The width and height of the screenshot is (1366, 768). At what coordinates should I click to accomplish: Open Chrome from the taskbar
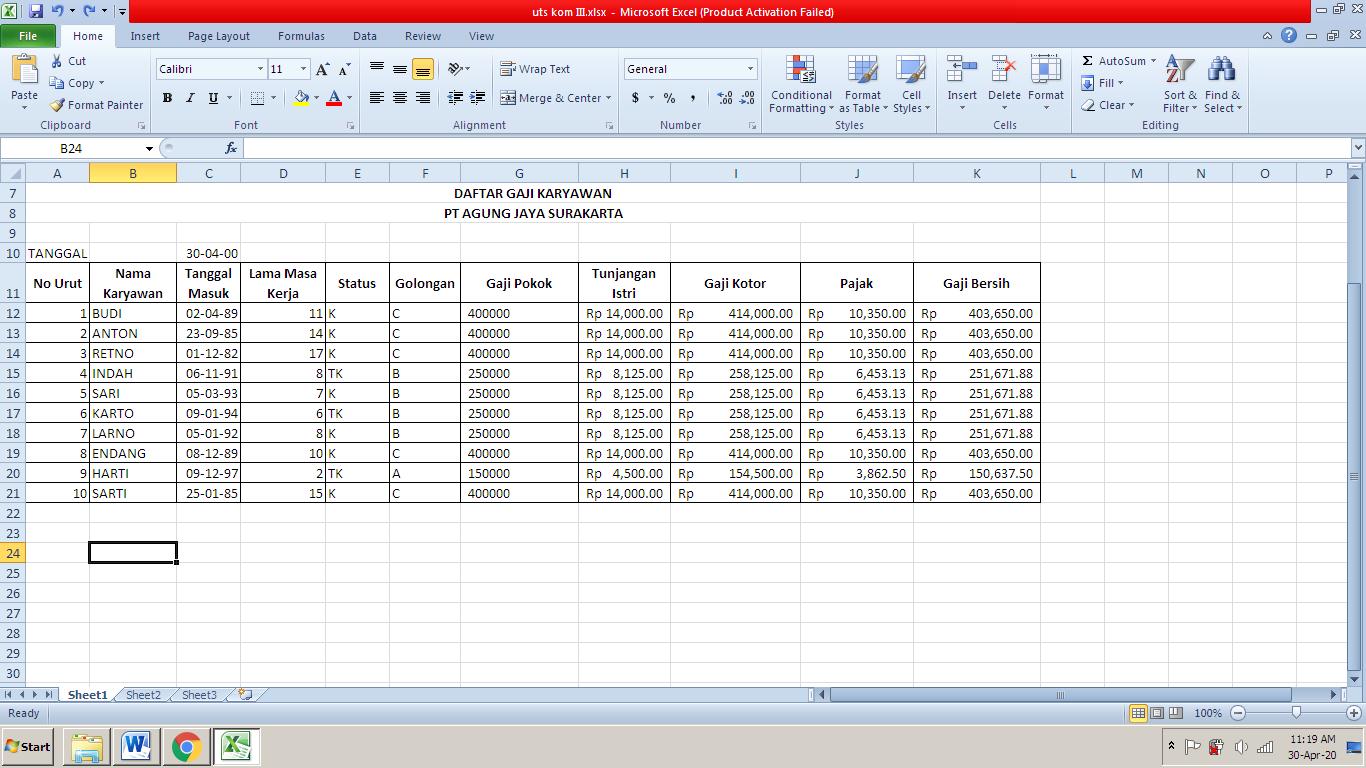tap(186, 746)
